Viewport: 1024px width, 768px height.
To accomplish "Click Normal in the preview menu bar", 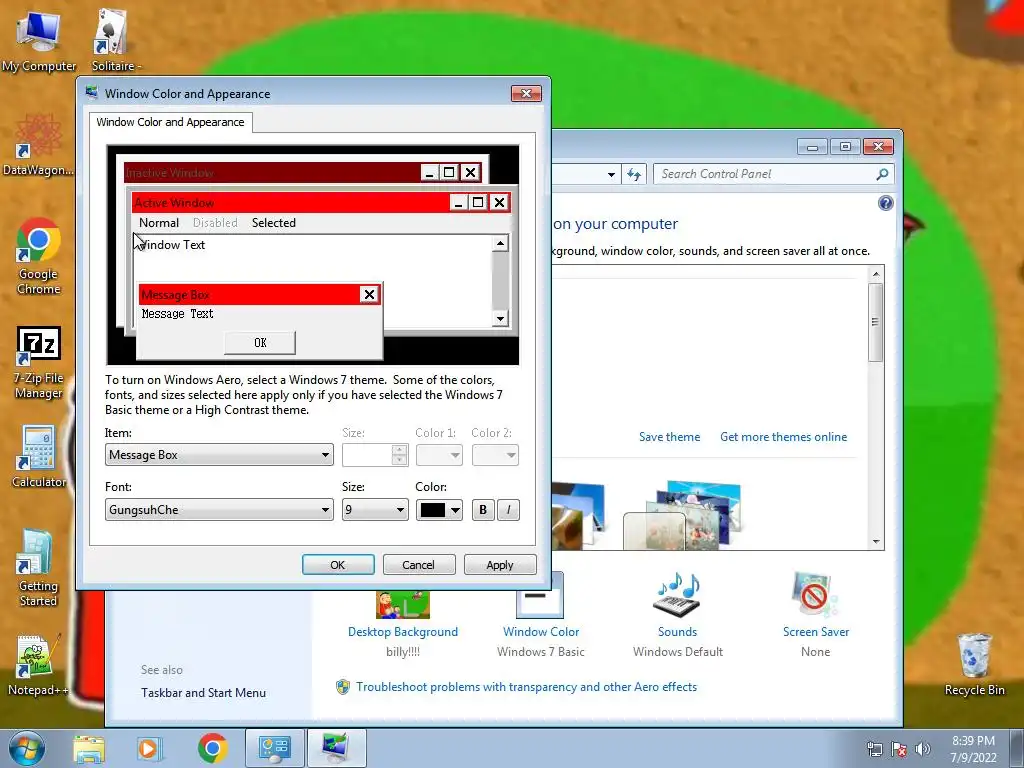I will click(x=159, y=223).
